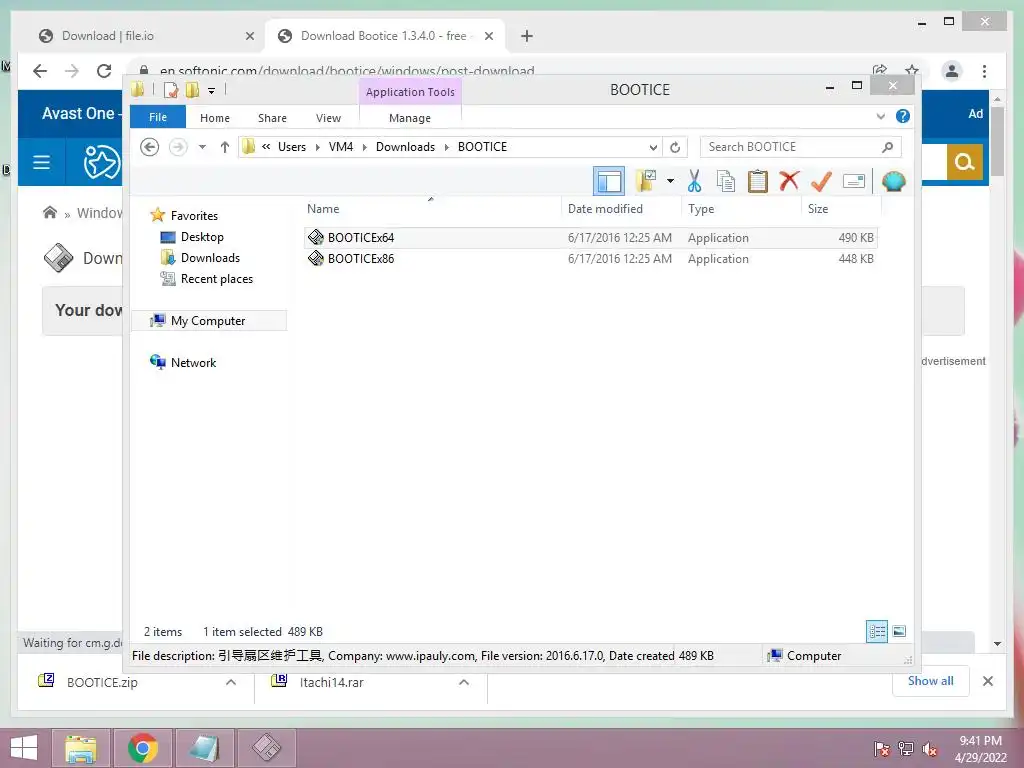This screenshot has width=1024, height=768.
Task: Click Show all downloads in Chrome
Action: (x=931, y=681)
